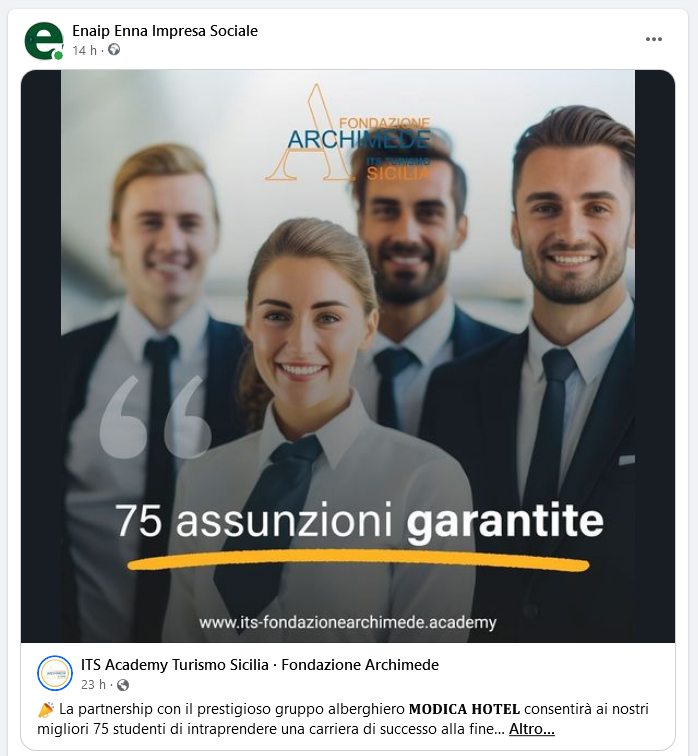Open the post options three-dot menu

[653, 40]
